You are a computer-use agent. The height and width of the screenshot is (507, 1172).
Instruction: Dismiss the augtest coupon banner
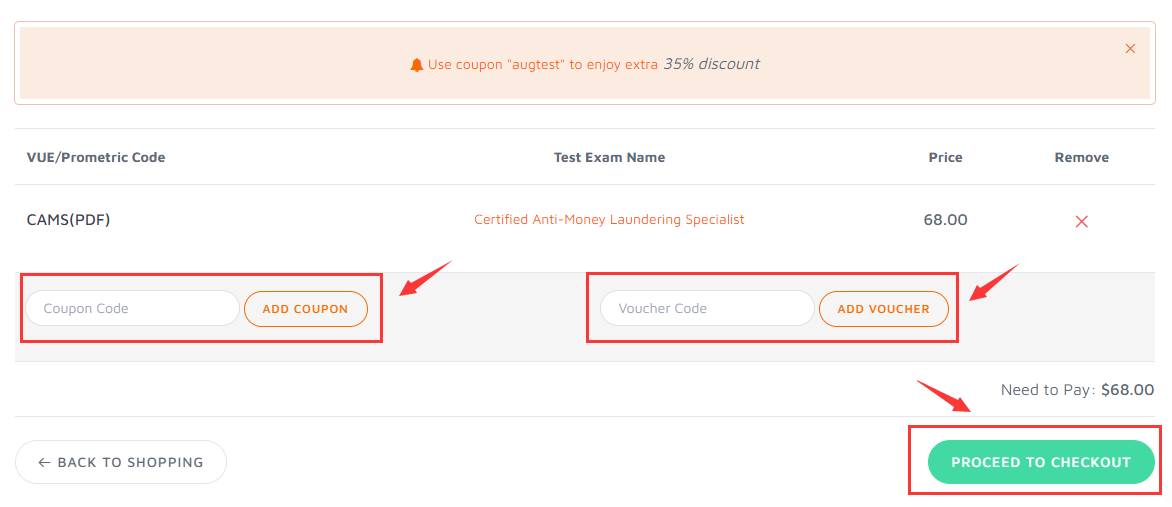[x=1130, y=49]
